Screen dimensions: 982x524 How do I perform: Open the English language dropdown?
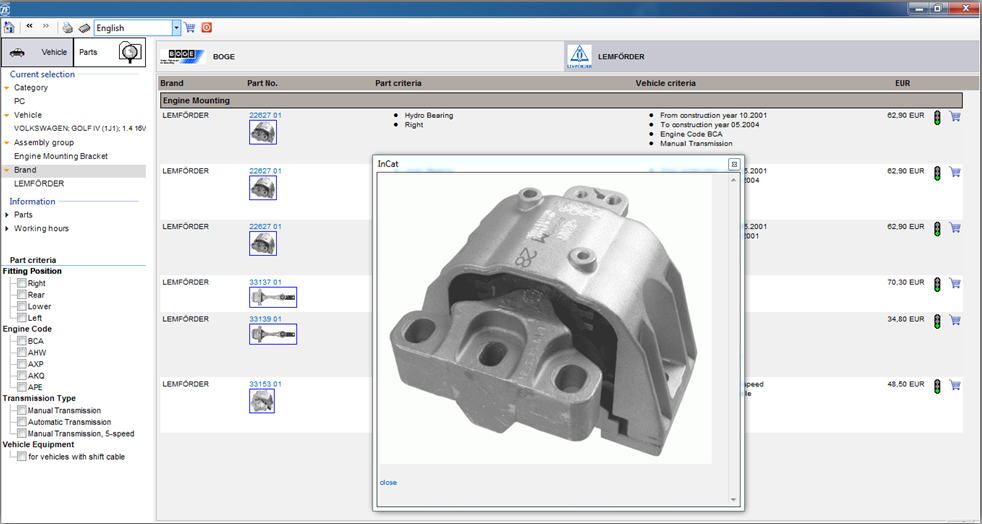[x=176, y=28]
